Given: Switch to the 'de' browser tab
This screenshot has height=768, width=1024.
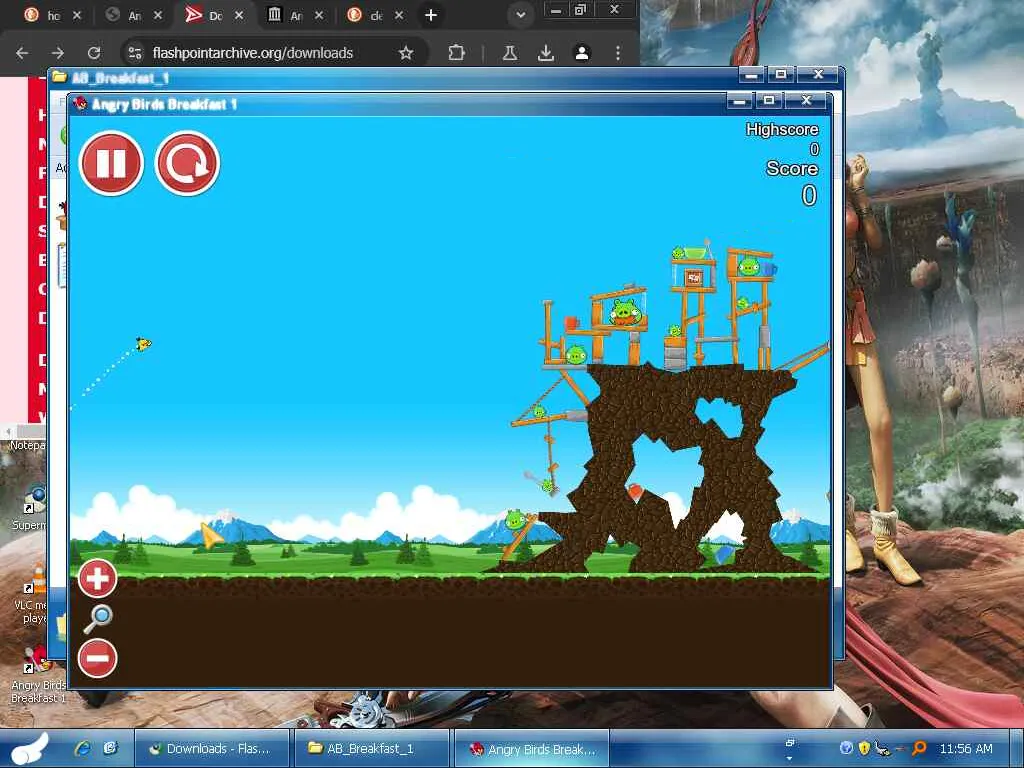Looking at the screenshot, I should point(374,15).
